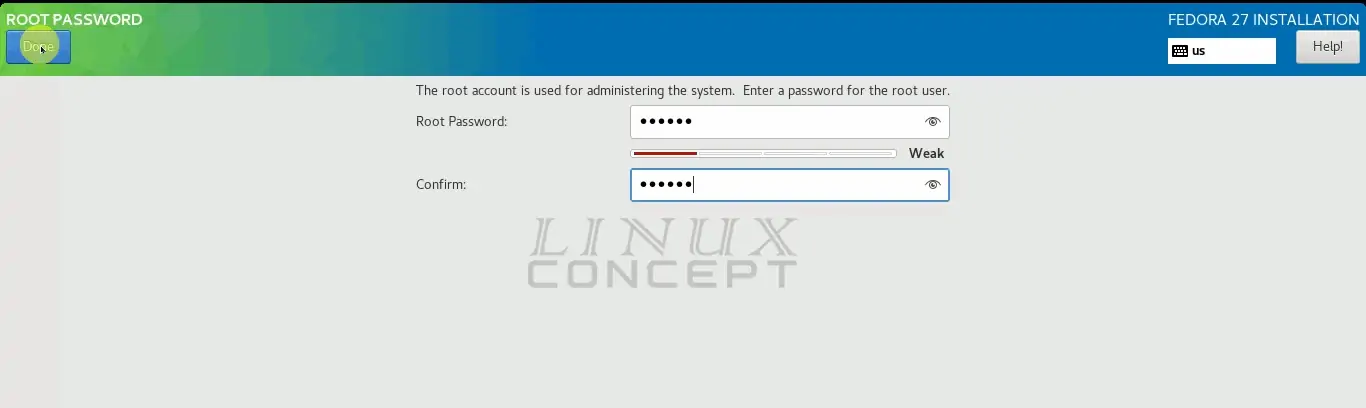Image resolution: width=1366 pixels, height=408 pixels.
Task: Open the Help! button
Action: 1327,47
